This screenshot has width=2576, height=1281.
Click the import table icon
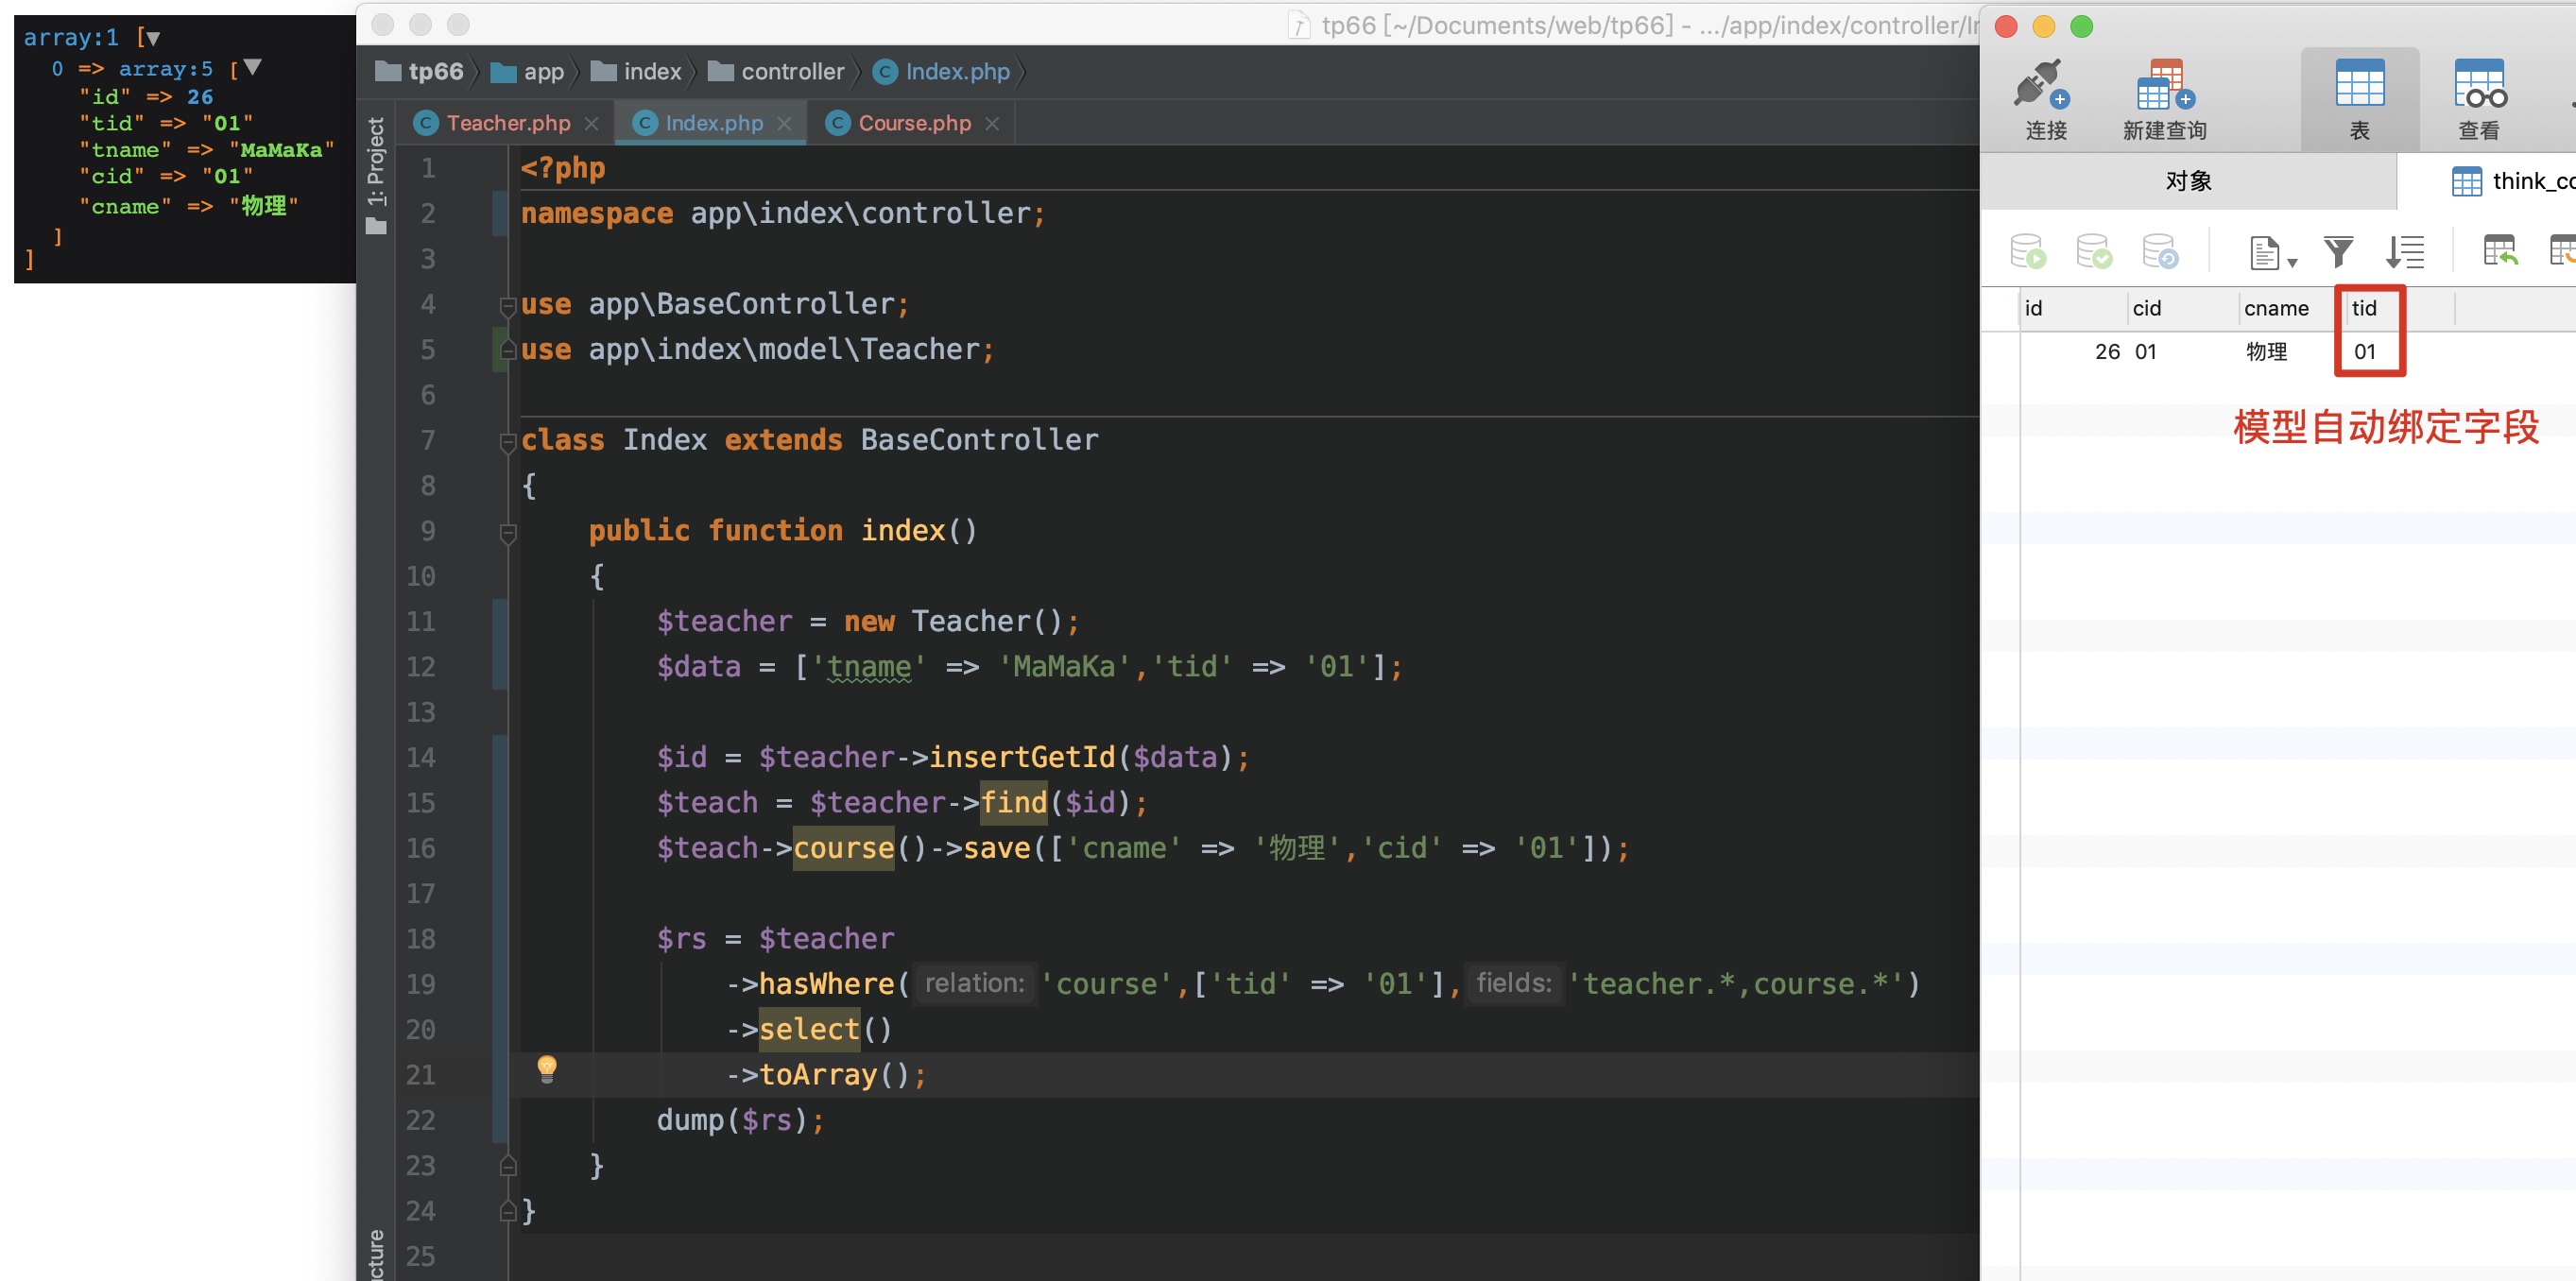point(2500,250)
